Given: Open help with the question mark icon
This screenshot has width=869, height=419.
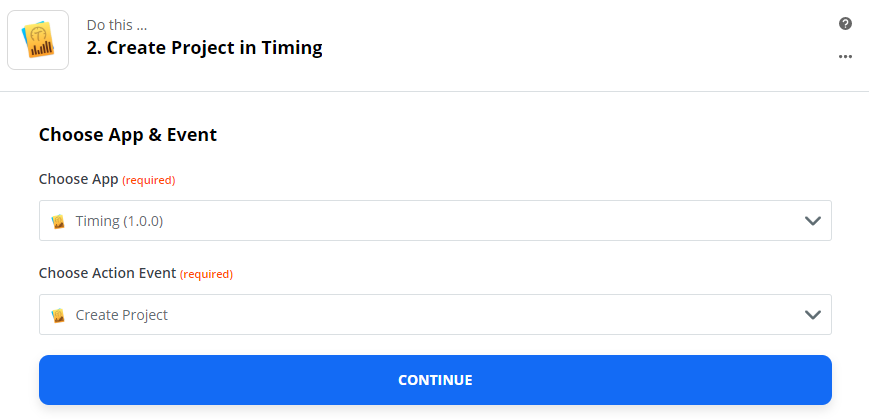Looking at the screenshot, I should 845,24.
